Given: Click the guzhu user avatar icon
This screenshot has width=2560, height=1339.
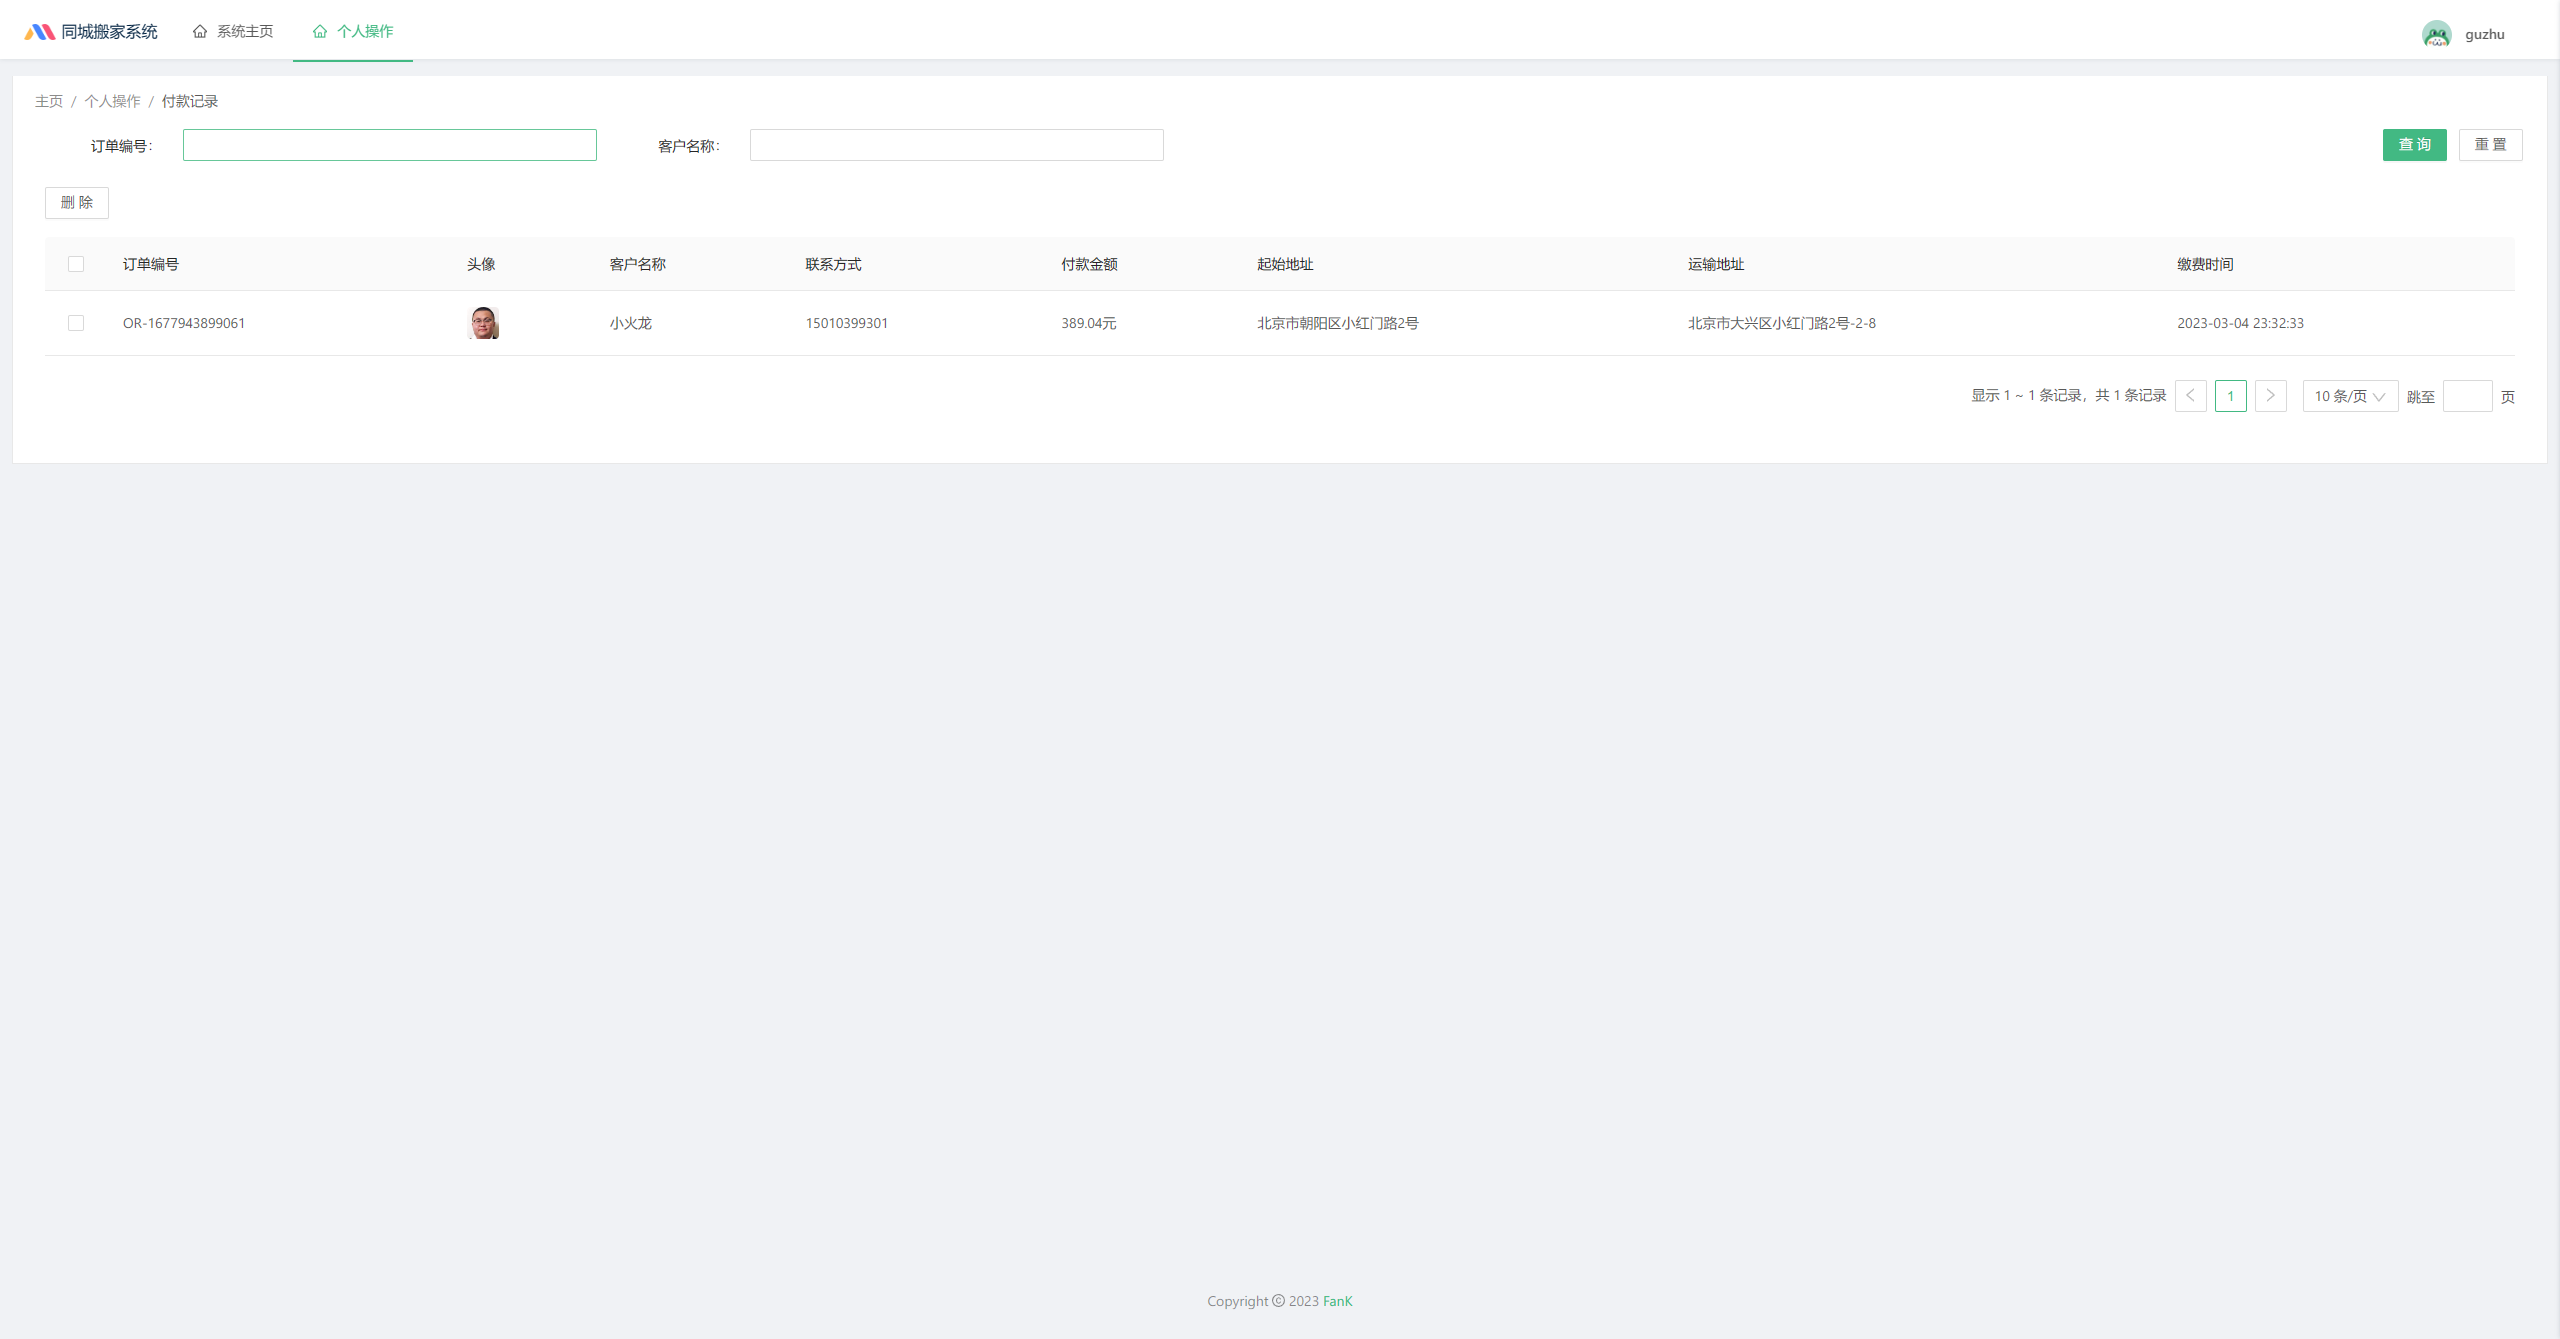Looking at the screenshot, I should click(x=2436, y=34).
